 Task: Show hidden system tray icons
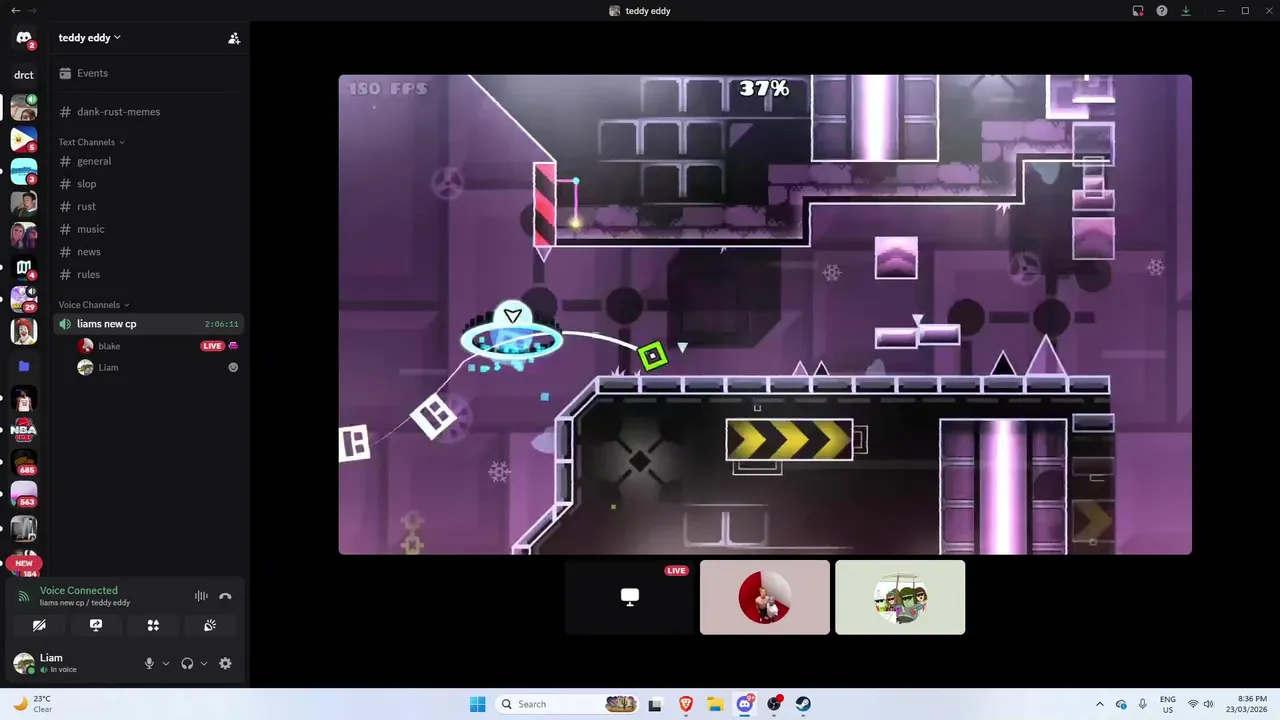pyautogui.click(x=1100, y=704)
